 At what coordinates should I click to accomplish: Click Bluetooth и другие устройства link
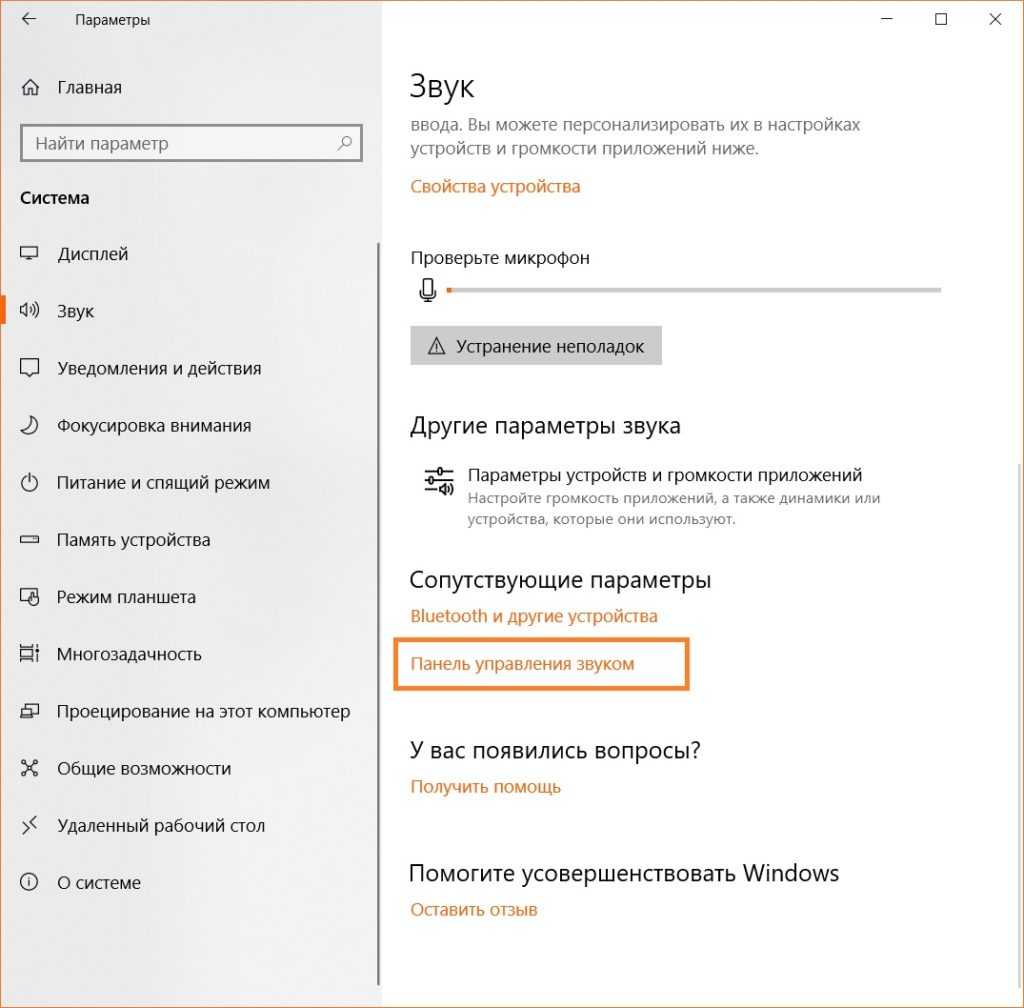[534, 616]
